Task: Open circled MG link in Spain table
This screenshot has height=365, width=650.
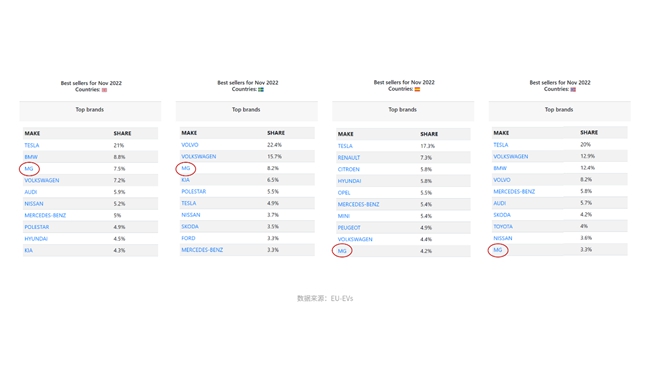Action: 342,251
